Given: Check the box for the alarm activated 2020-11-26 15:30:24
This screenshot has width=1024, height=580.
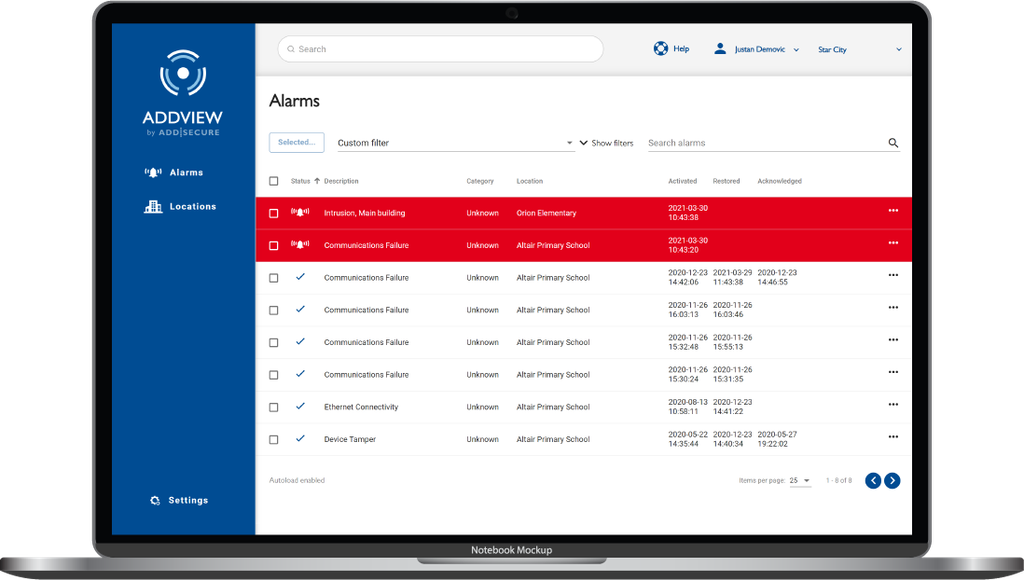Looking at the screenshot, I should (274, 375).
